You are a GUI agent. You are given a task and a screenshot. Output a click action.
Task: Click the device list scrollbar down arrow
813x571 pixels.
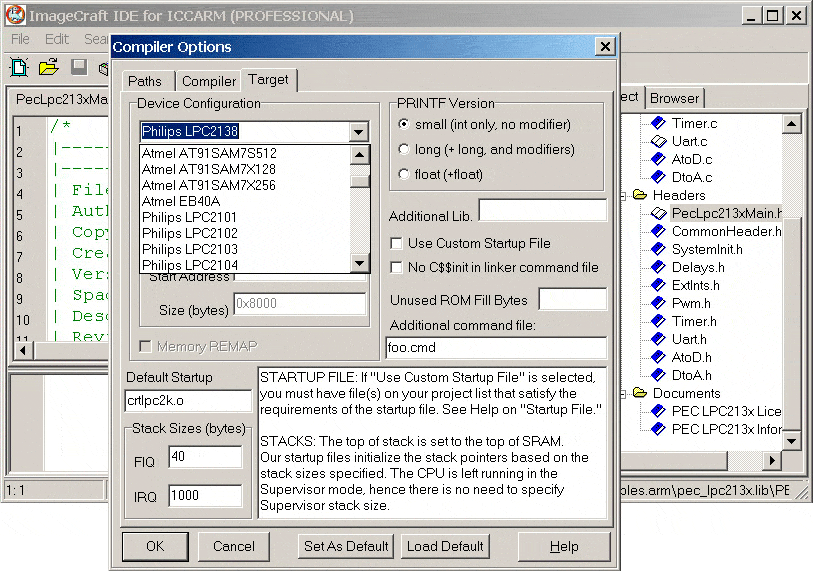360,263
